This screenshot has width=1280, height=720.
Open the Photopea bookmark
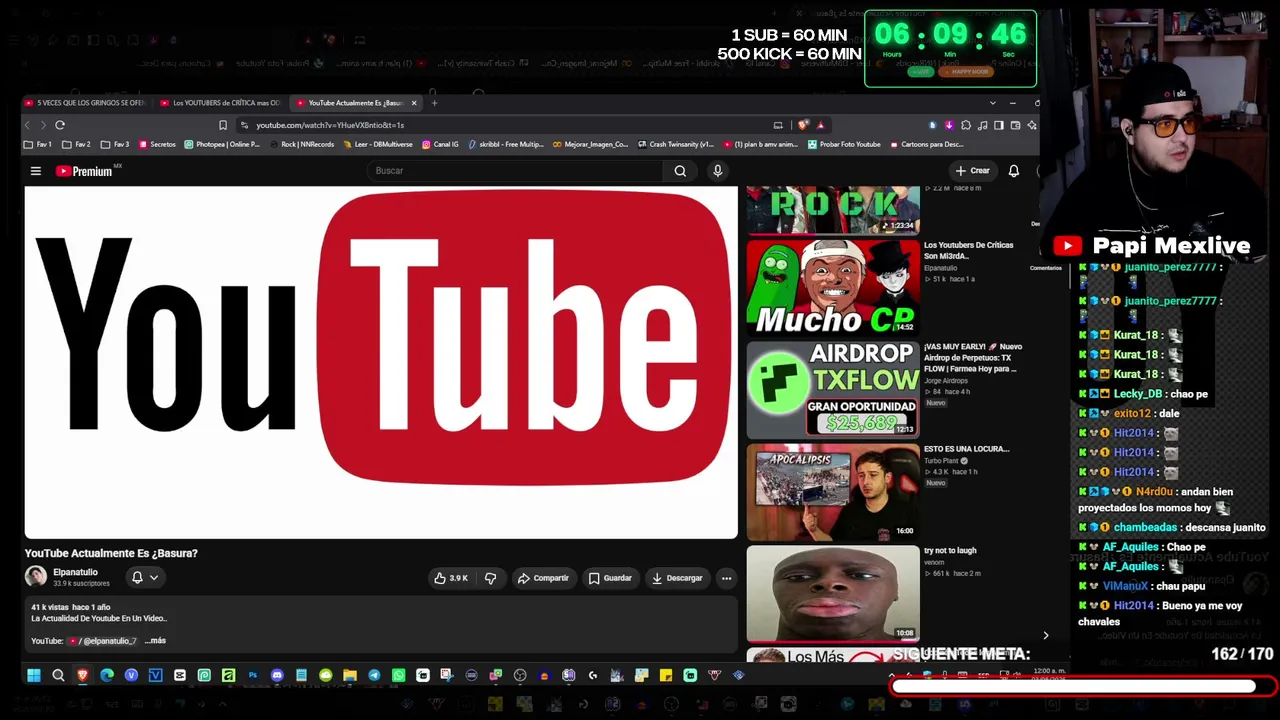pos(221,145)
